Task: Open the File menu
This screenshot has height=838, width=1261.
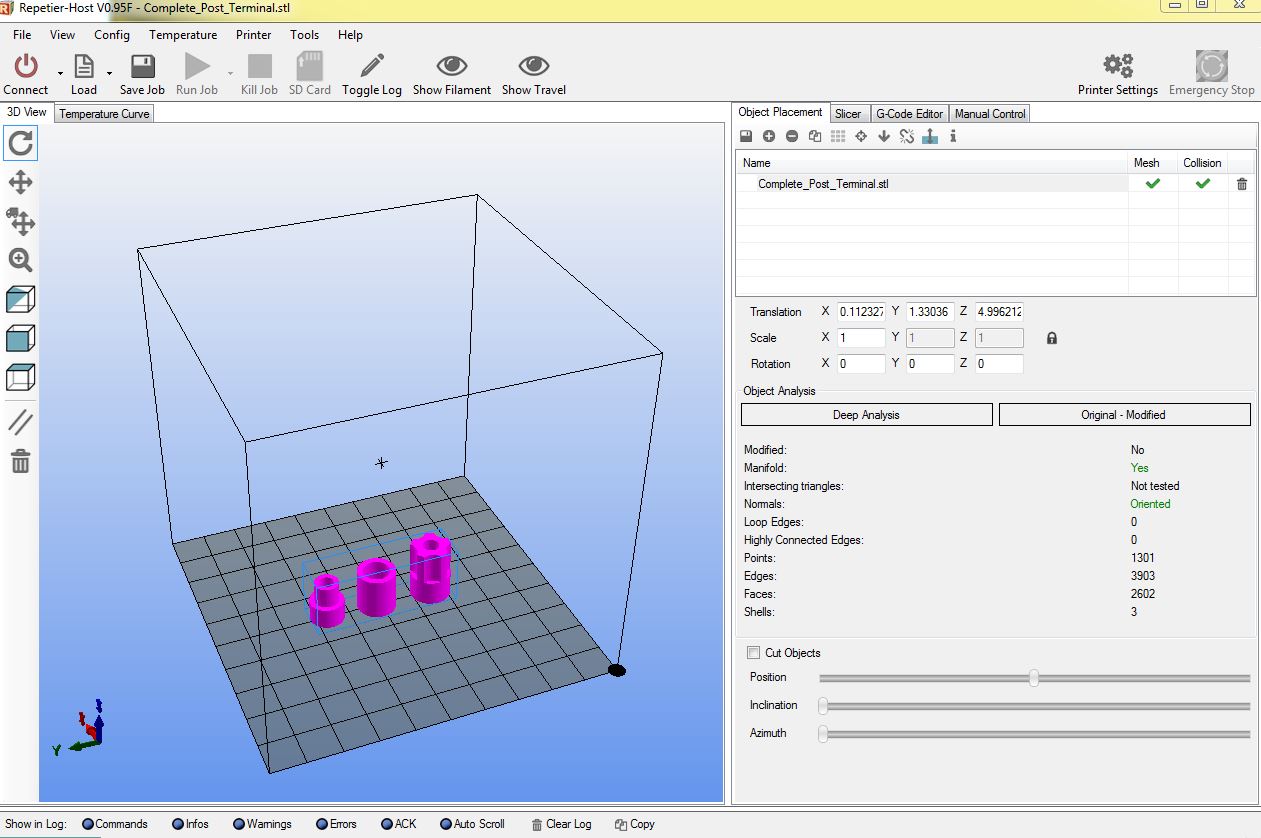Action: 22,34
